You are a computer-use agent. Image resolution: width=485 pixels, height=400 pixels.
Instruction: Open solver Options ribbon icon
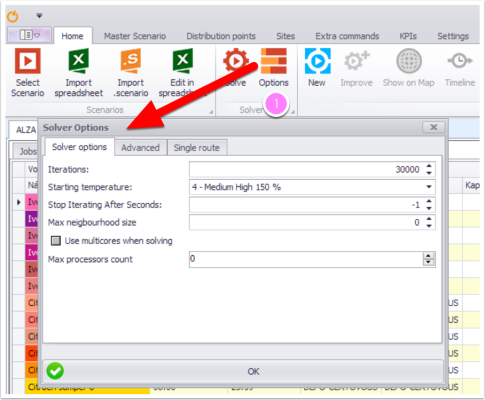pos(274,61)
